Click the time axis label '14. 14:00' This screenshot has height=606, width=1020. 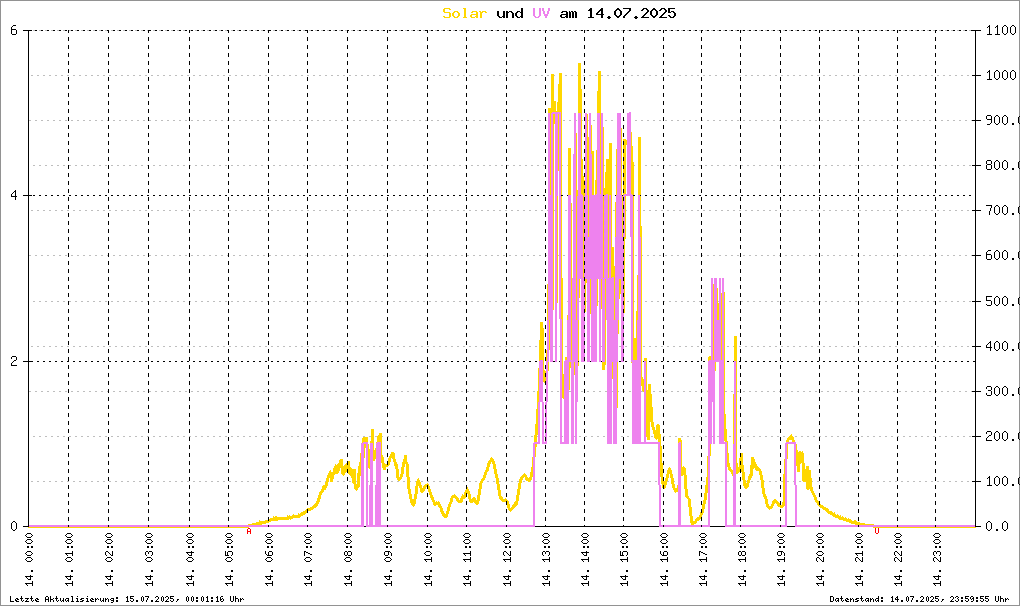point(585,560)
